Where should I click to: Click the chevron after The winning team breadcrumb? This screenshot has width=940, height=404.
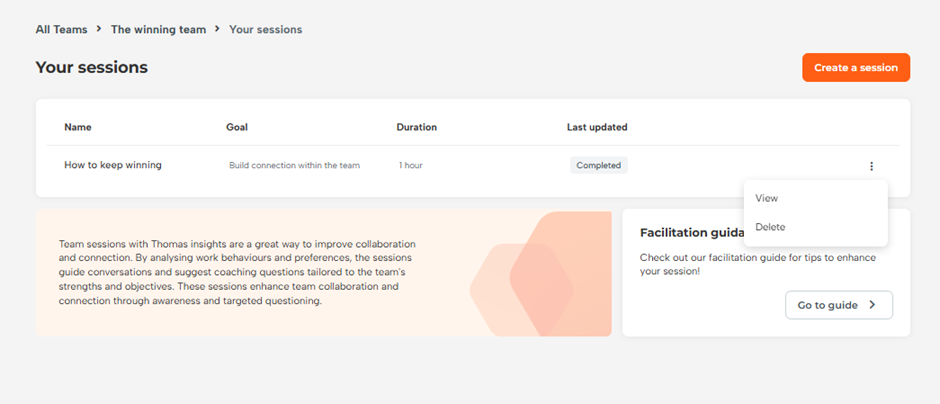click(x=217, y=30)
